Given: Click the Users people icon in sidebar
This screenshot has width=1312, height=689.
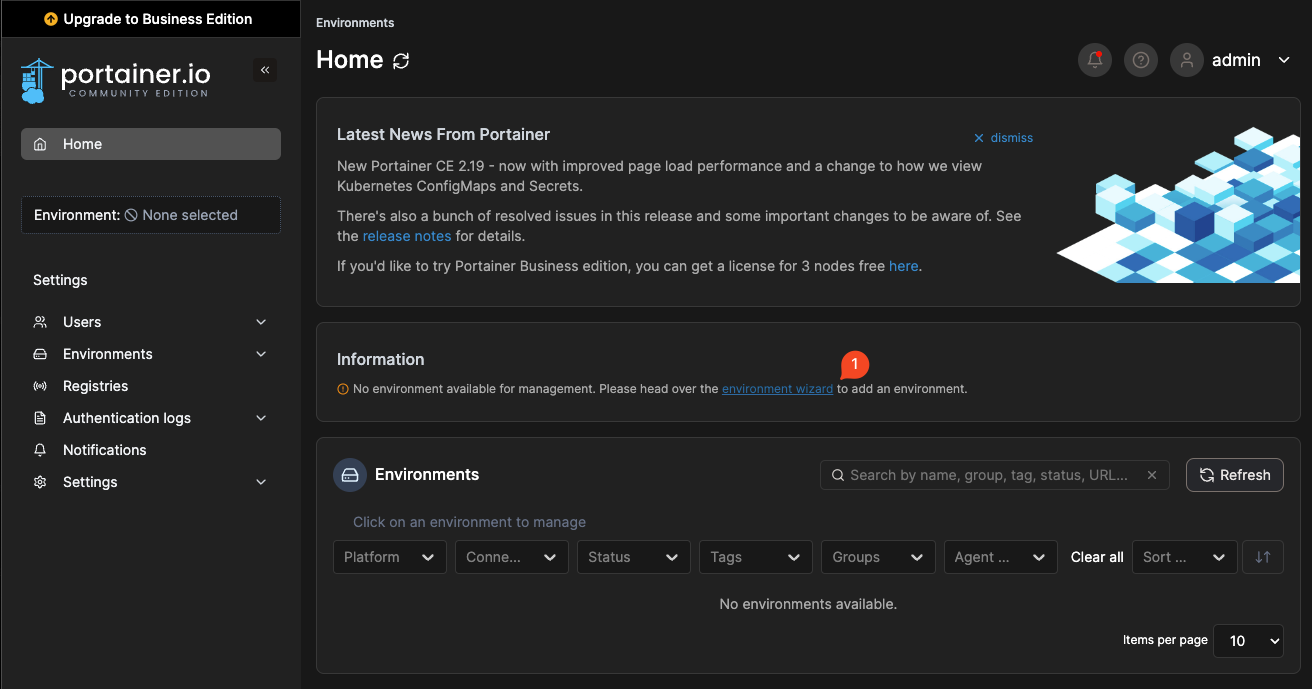Looking at the screenshot, I should pyautogui.click(x=40, y=322).
